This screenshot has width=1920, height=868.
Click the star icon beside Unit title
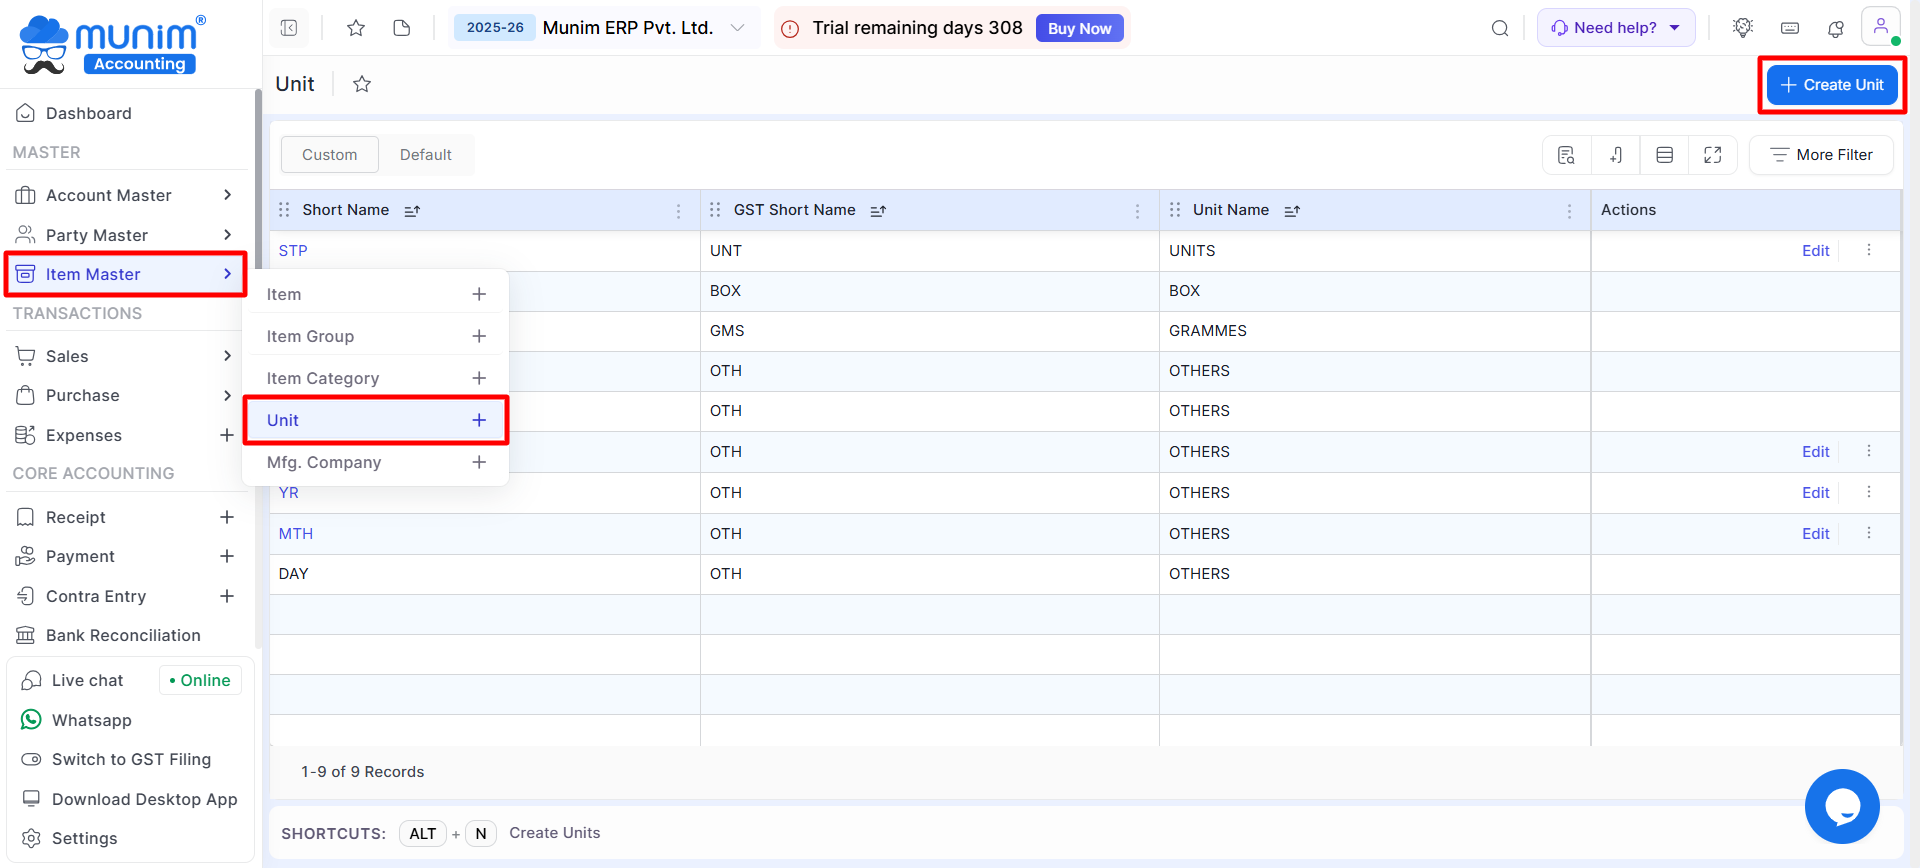[x=362, y=85]
